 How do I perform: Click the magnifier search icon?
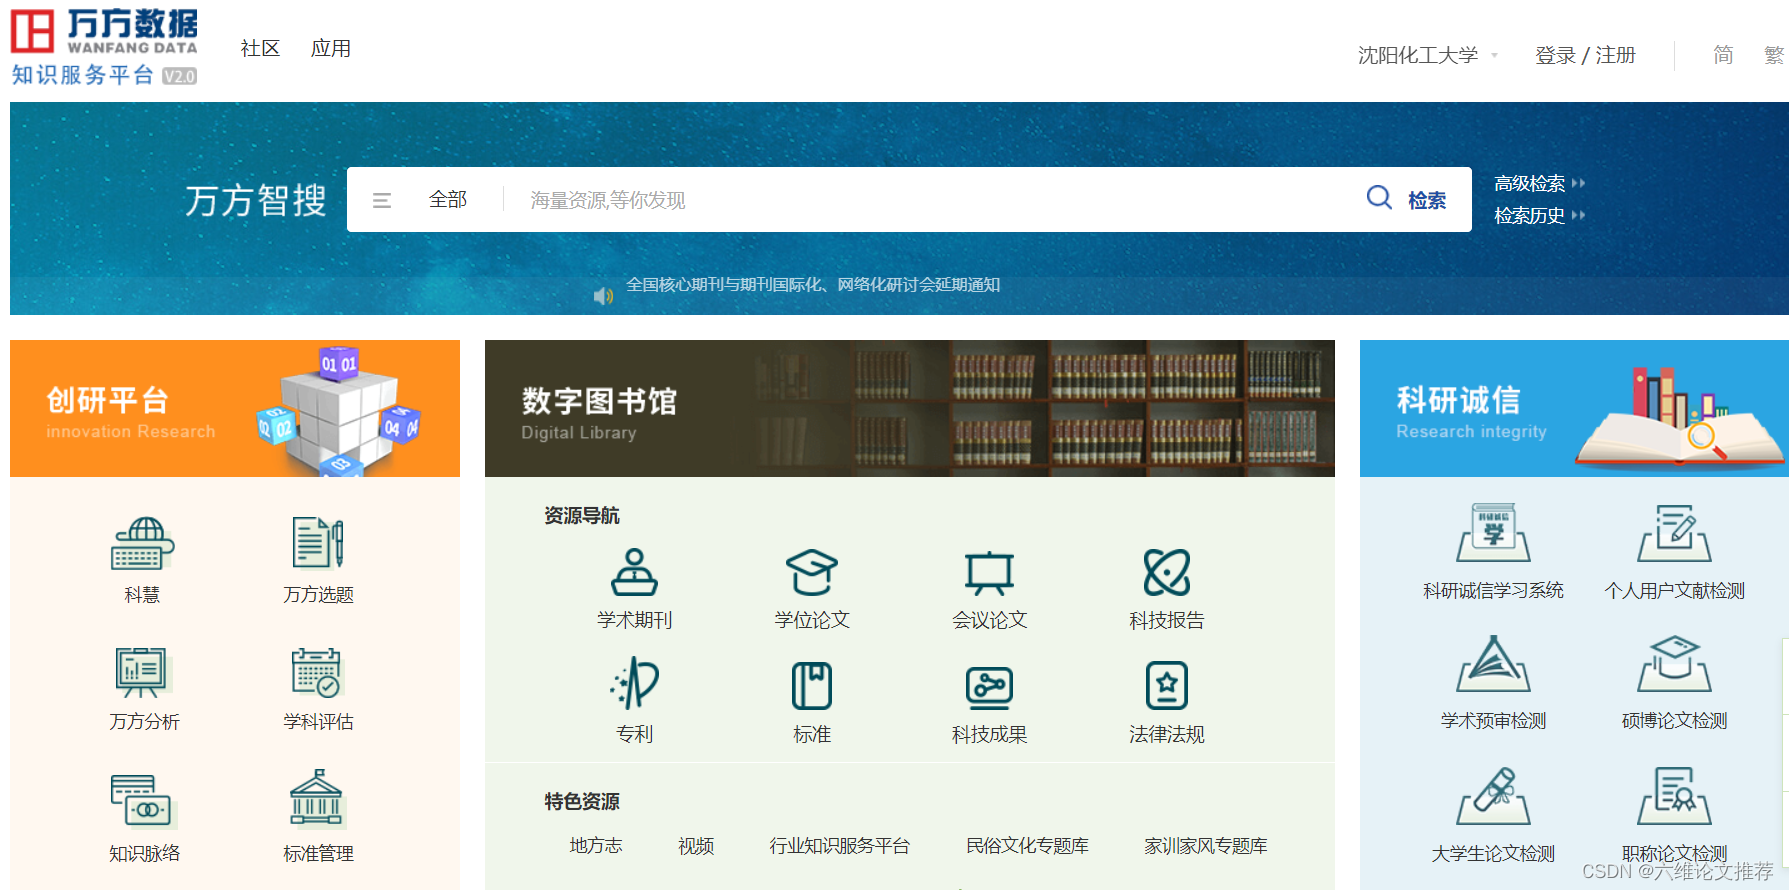[1379, 197]
